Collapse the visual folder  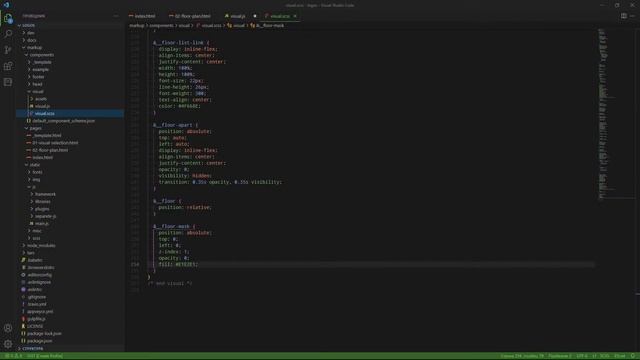click(38, 92)
